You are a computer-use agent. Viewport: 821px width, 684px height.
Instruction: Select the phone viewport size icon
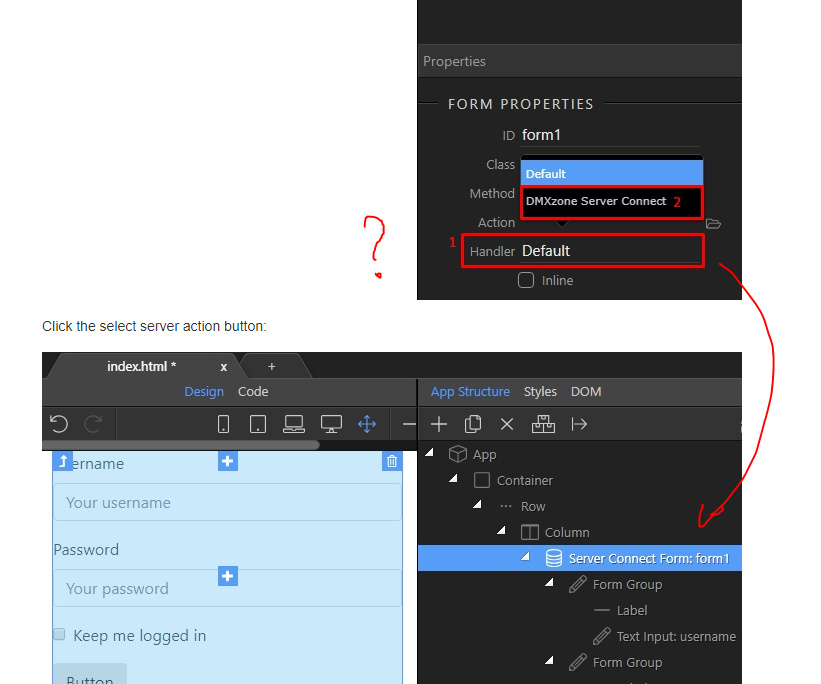click(224, 424)
